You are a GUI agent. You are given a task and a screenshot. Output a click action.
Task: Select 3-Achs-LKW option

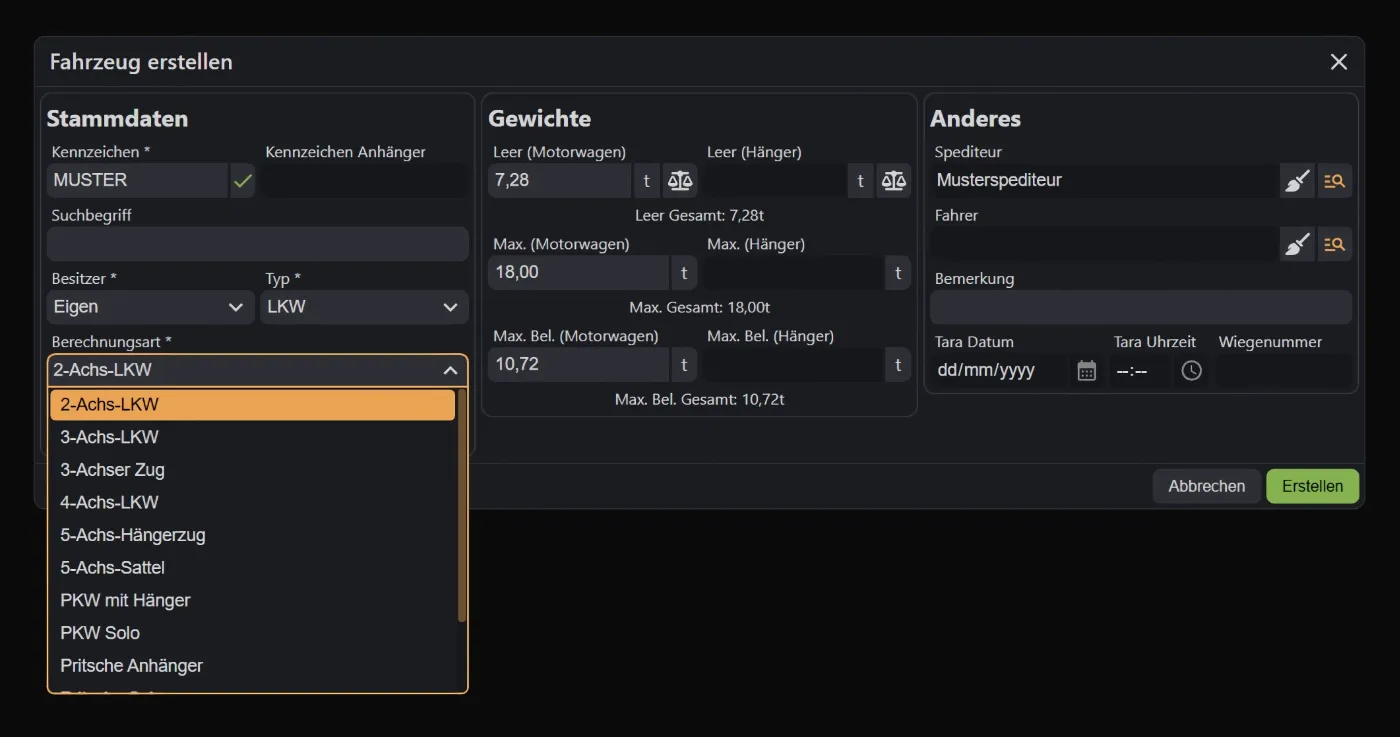(253, 437)
